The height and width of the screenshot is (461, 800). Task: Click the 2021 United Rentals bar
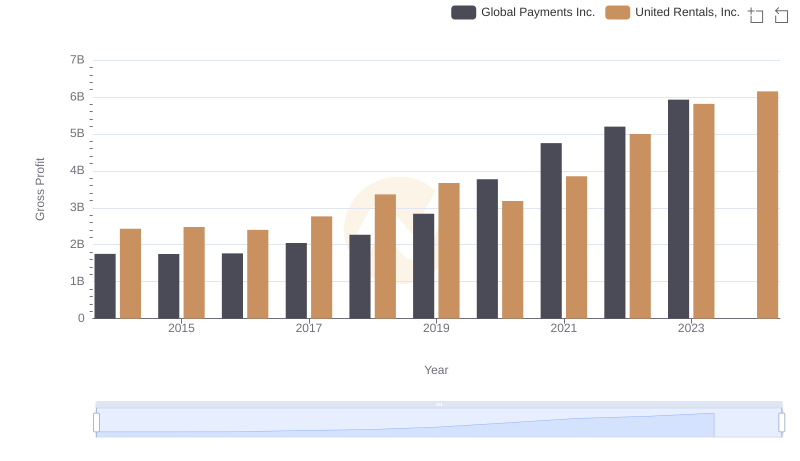pyautogui.click(x=577, y=247)
